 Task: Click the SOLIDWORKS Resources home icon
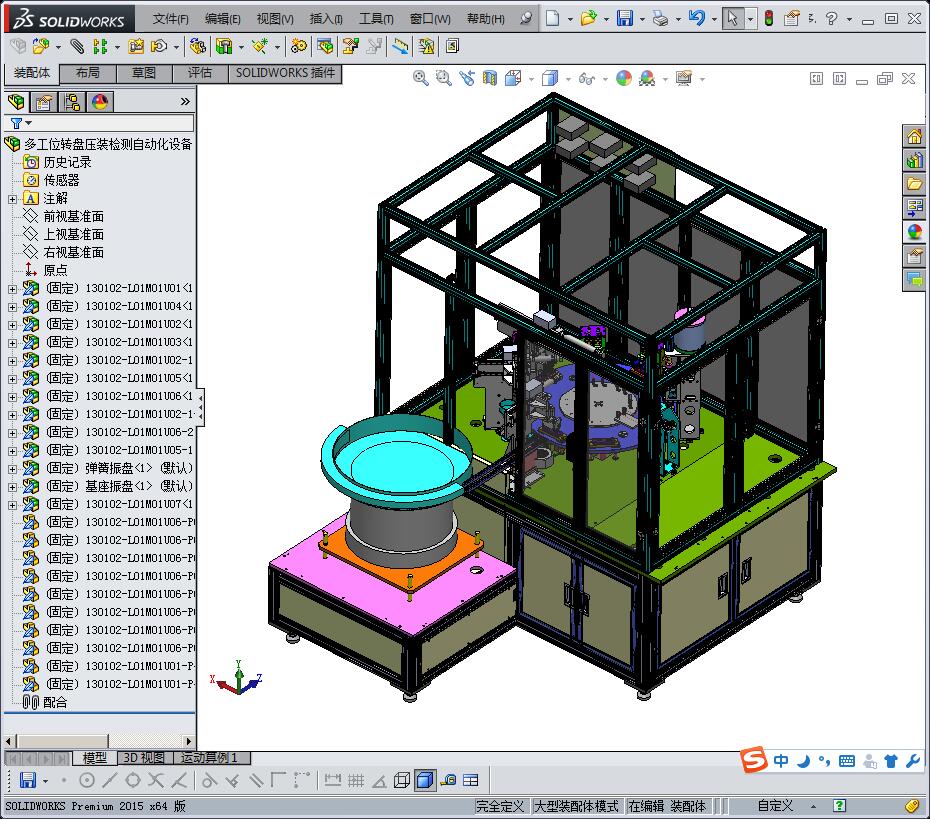914,136
